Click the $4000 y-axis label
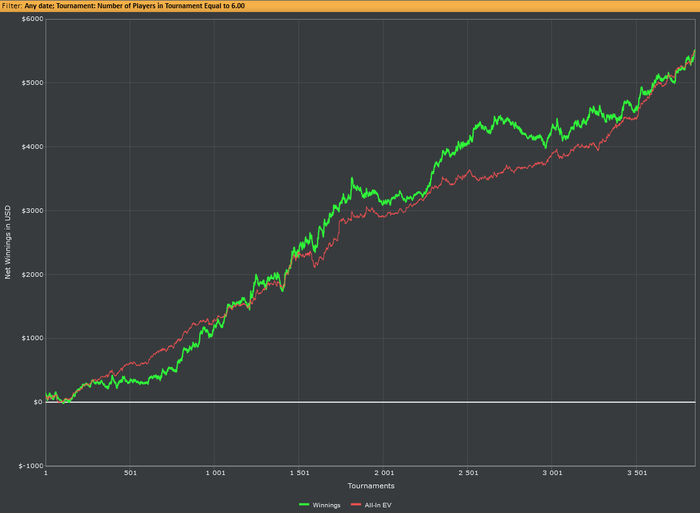The image size is (700, 513). pos(32,146)
